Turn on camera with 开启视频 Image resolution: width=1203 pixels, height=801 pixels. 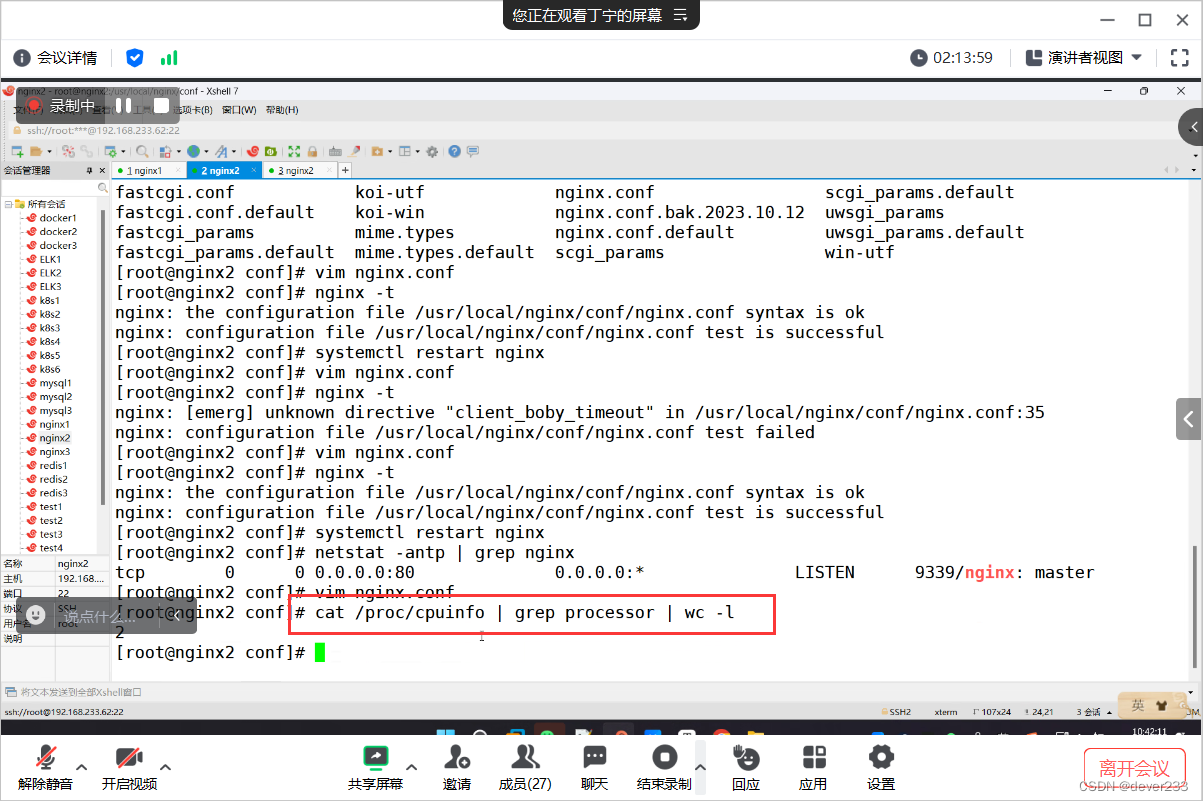click(x=129, y=767)
